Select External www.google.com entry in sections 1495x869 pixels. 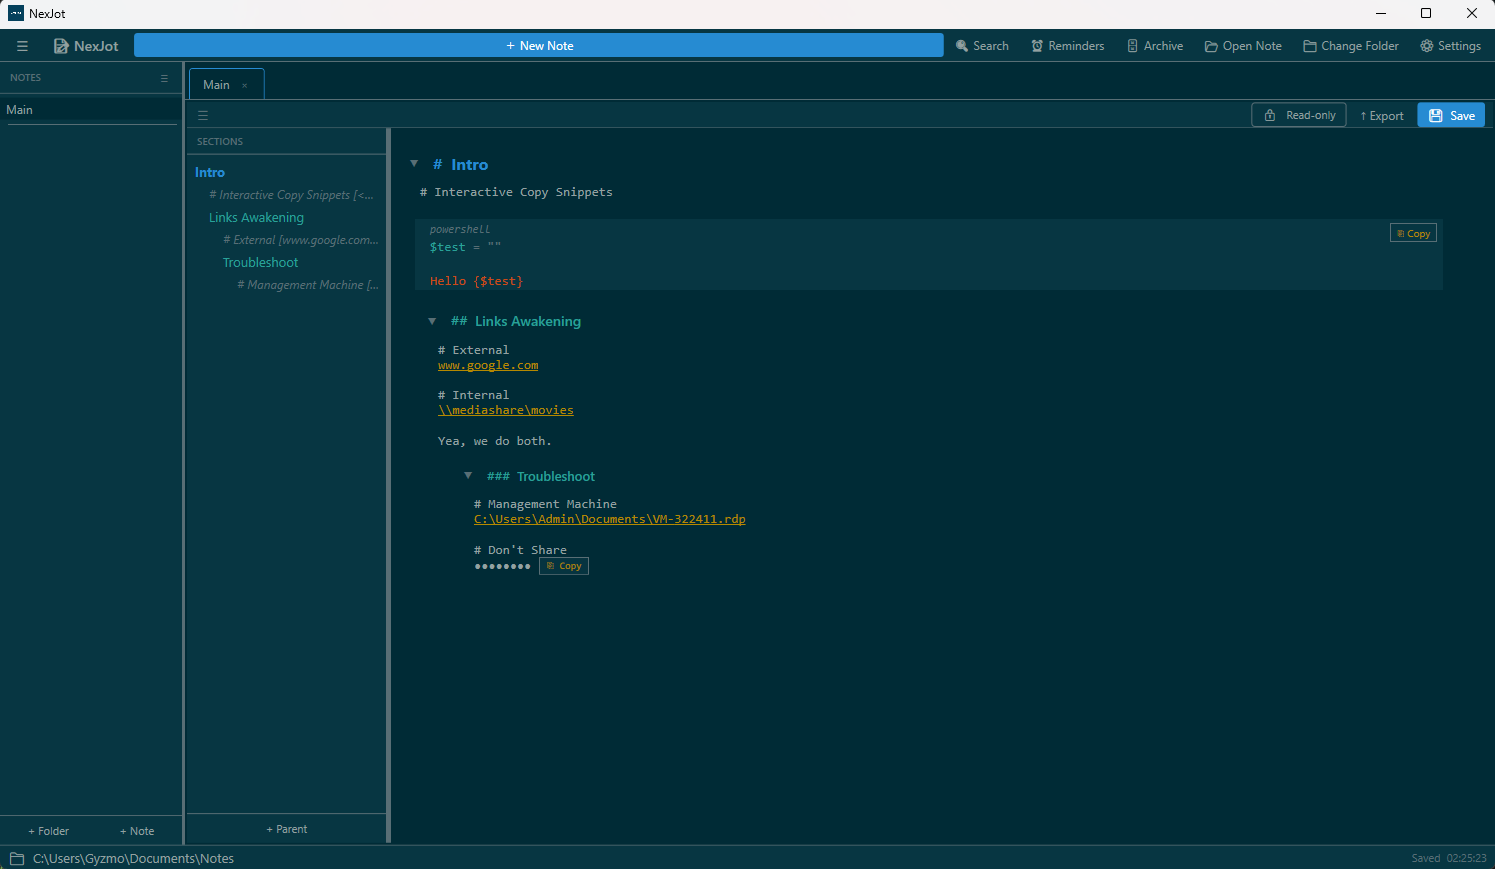pos(301,240)
